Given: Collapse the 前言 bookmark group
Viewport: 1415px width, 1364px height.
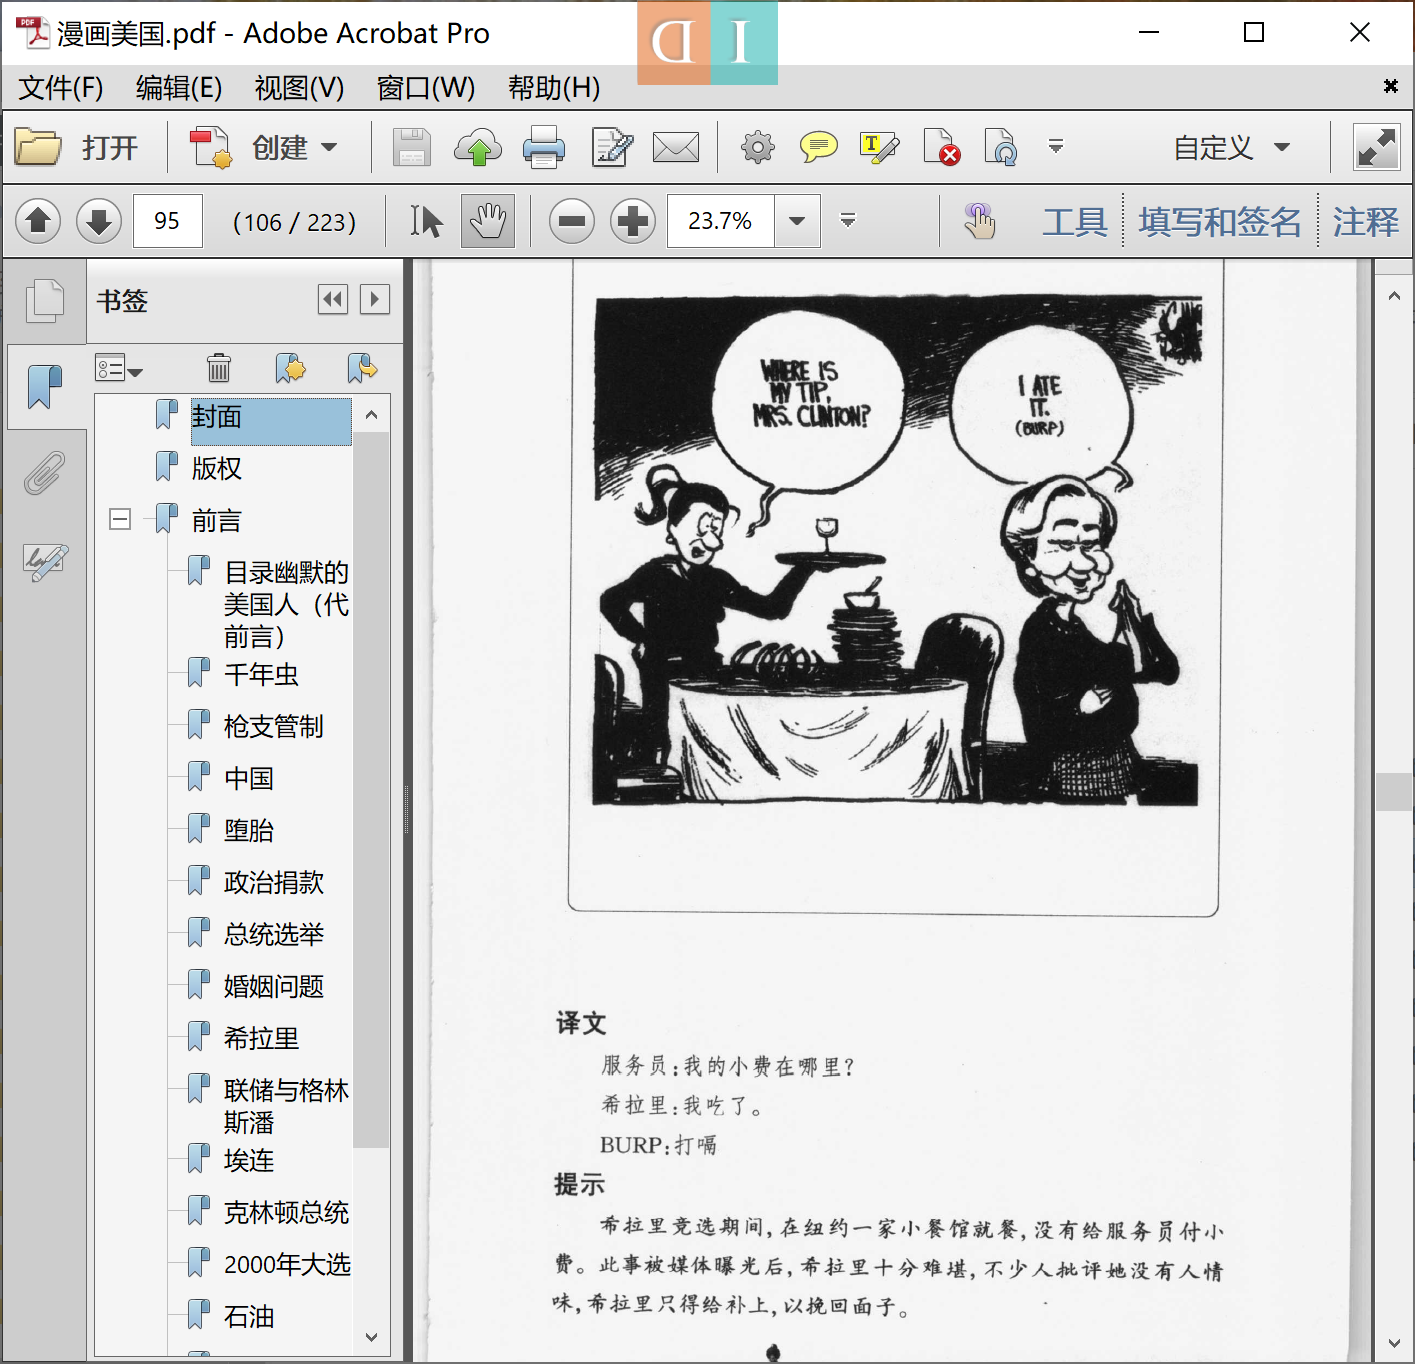Looking at the screenshot, I should point(120,519).
